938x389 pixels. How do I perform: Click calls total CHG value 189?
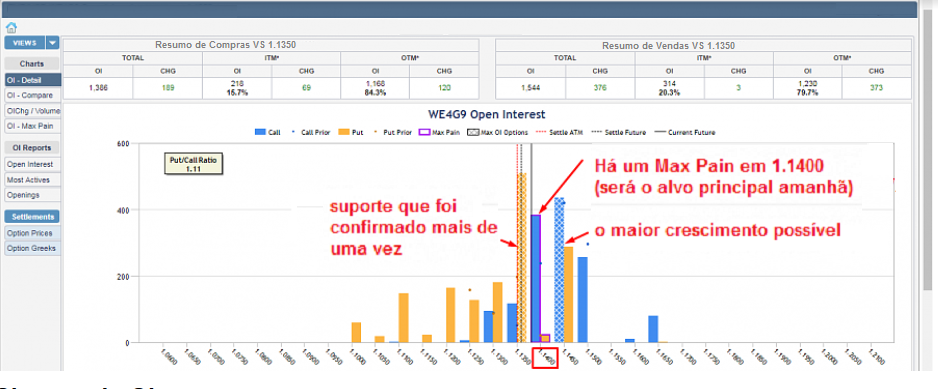168,87
